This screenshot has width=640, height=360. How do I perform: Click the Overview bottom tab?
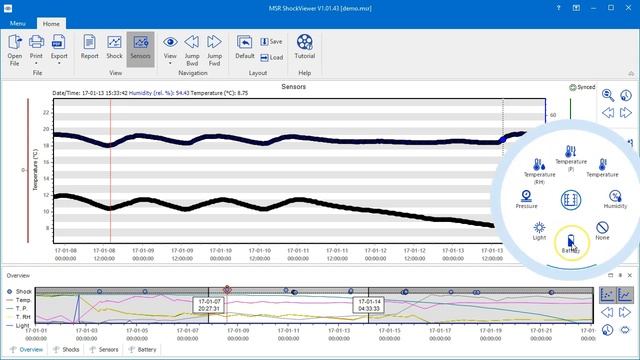[x=27, y=350]
